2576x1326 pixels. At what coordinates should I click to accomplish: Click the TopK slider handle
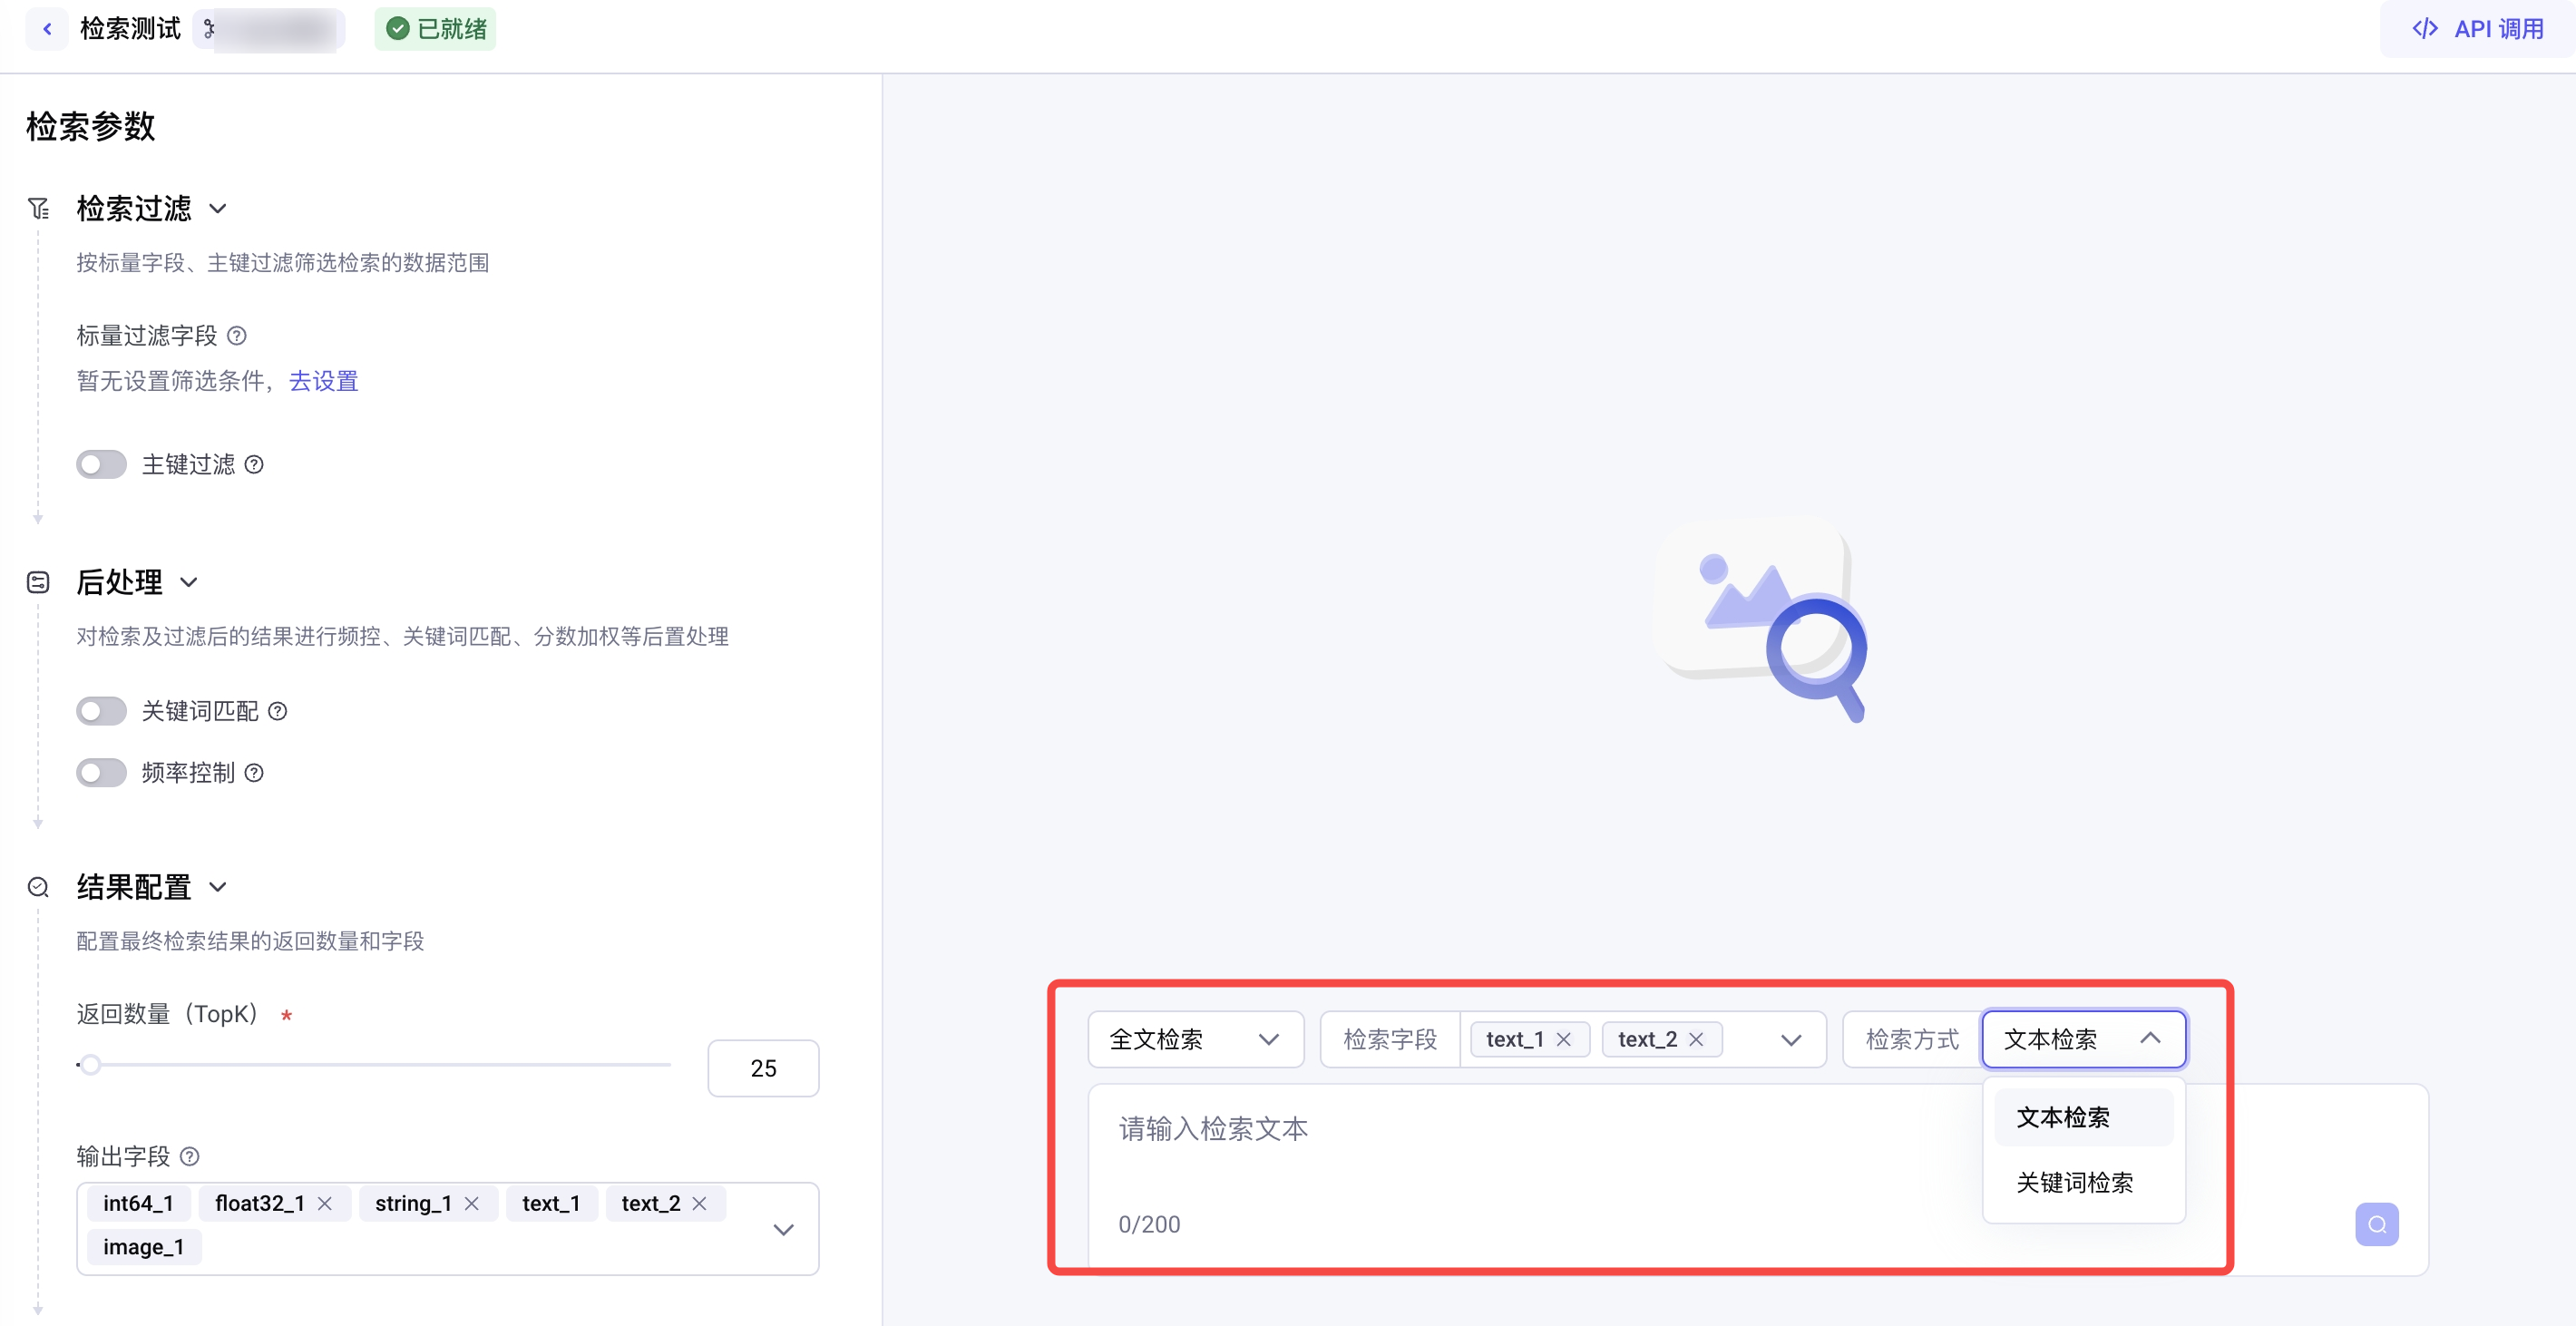point(90,1065)
